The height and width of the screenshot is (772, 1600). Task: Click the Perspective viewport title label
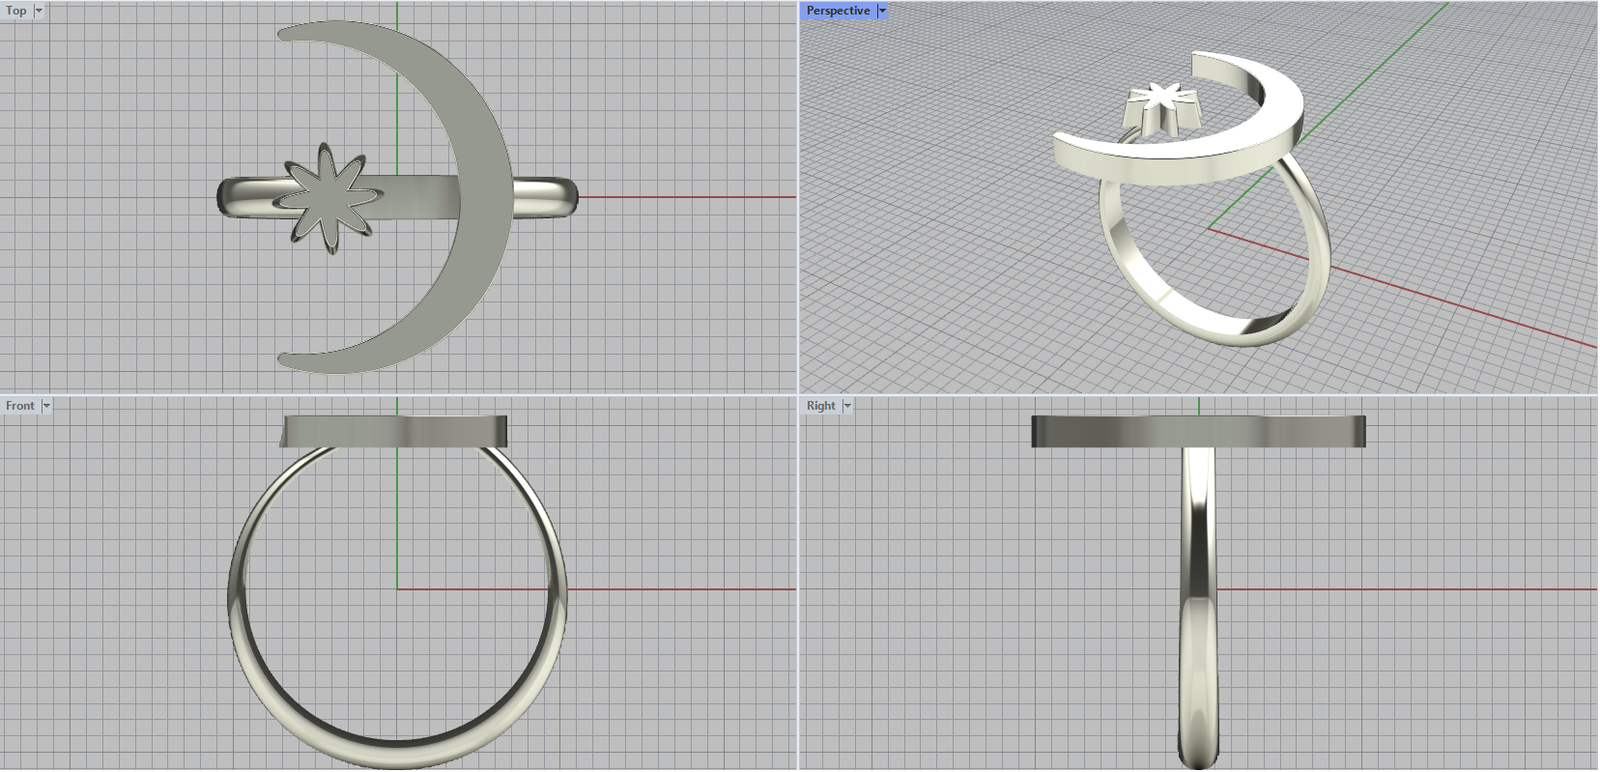pyautogui.click(x=838, y=10)
